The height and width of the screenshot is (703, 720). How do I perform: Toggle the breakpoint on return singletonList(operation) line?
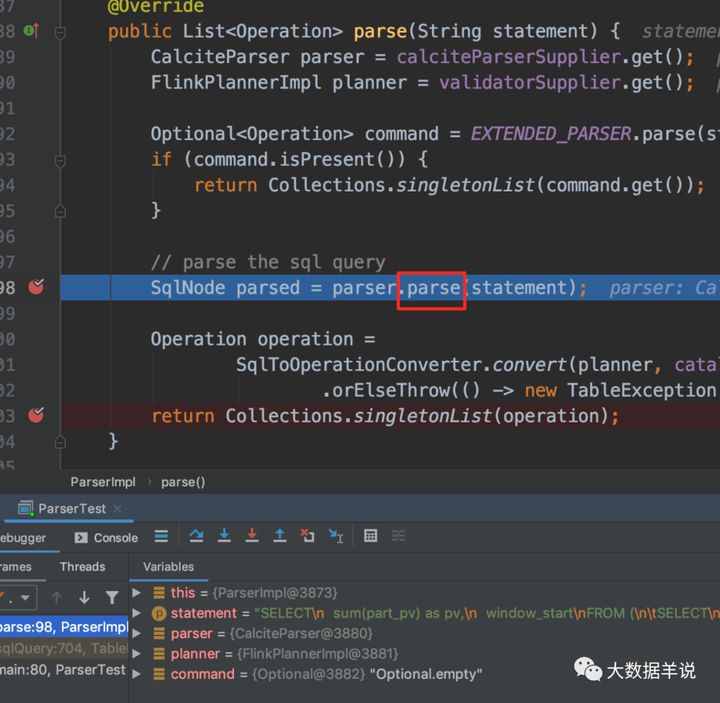tap(36, 415)
